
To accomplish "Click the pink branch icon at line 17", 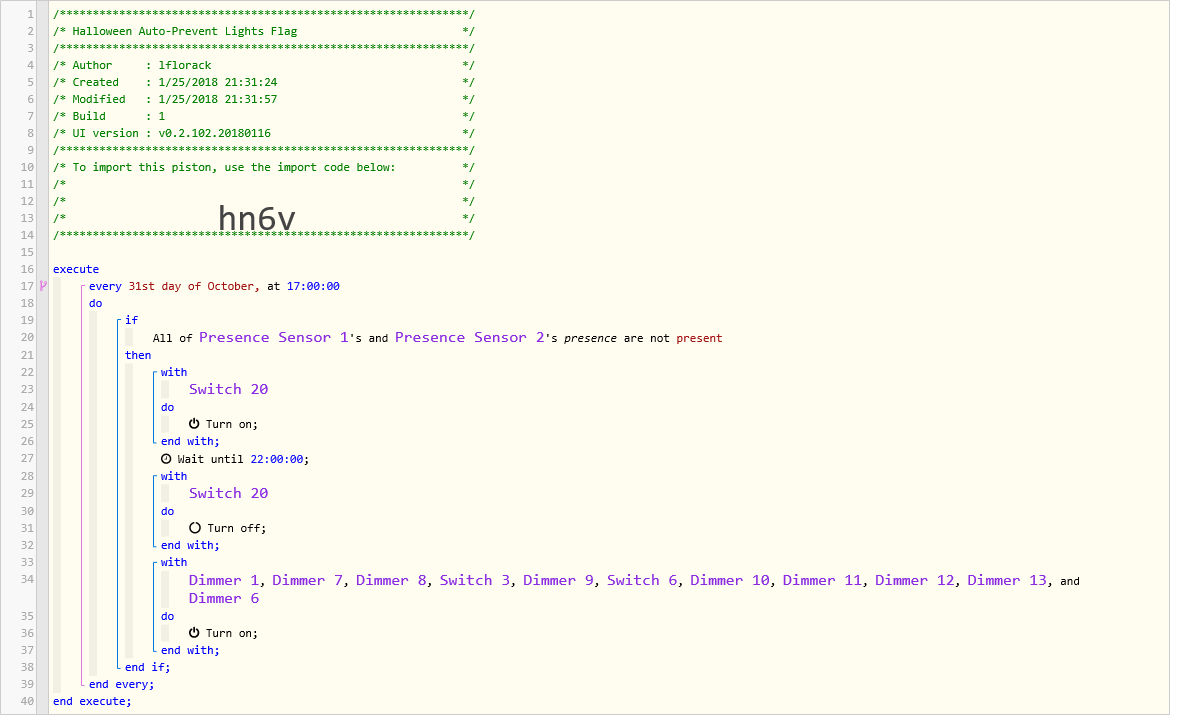I will [43, 287].
